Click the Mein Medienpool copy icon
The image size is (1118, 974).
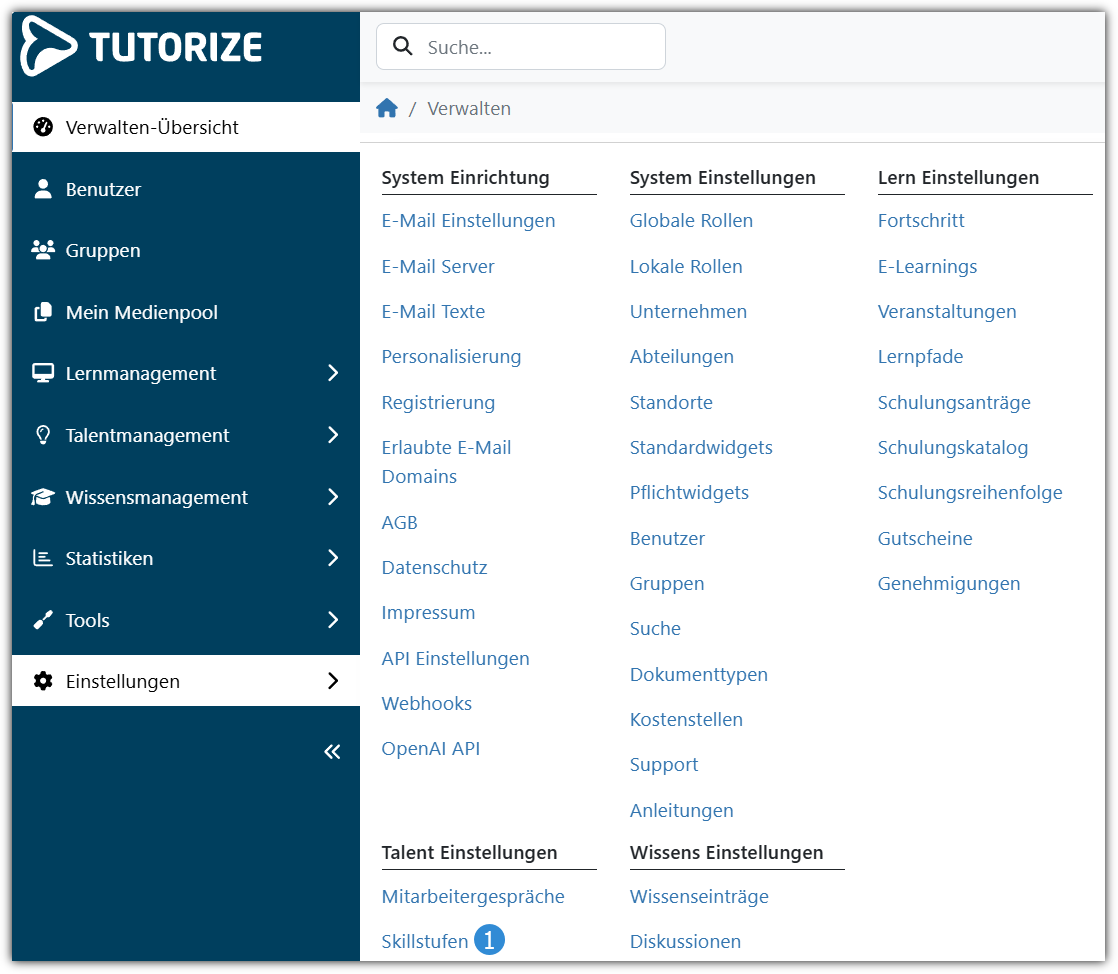coord(43,312)
